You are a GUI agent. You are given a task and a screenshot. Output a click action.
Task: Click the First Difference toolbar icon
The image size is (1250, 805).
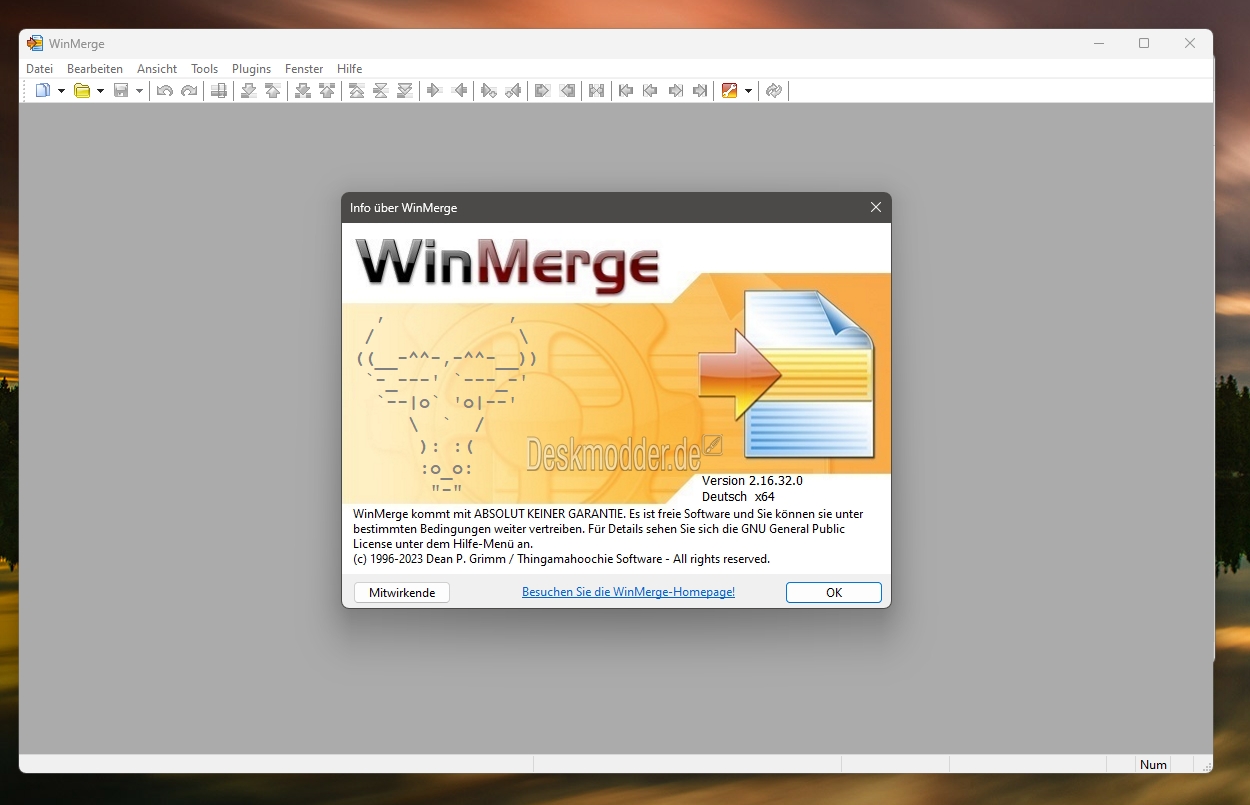(x=357, y=91)
